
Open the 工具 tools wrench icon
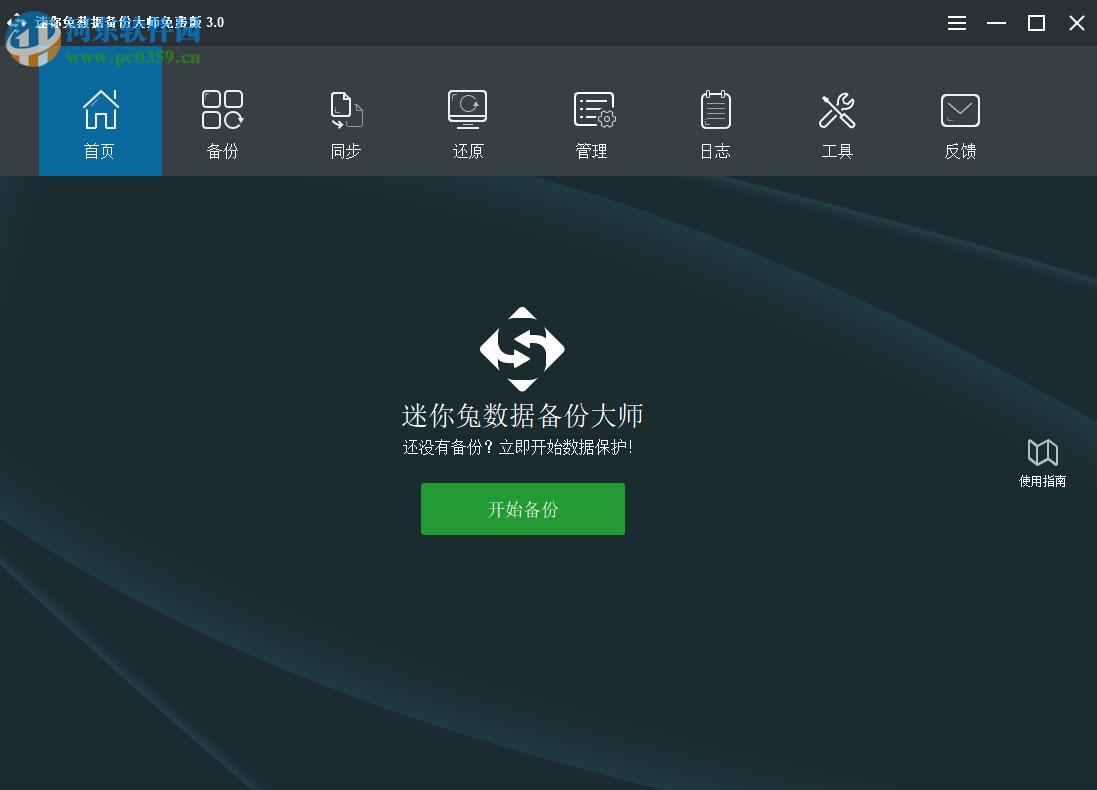pos(837,109)
